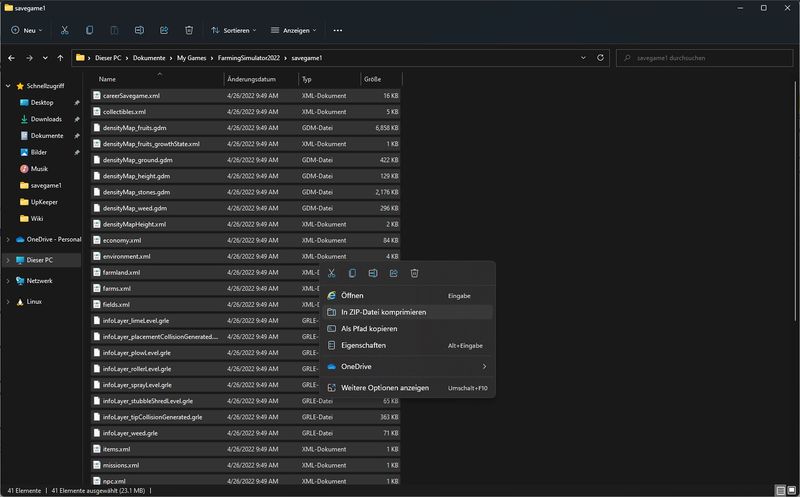
Task: Open the Anzeigen dropdown
Action: (293, 30)
